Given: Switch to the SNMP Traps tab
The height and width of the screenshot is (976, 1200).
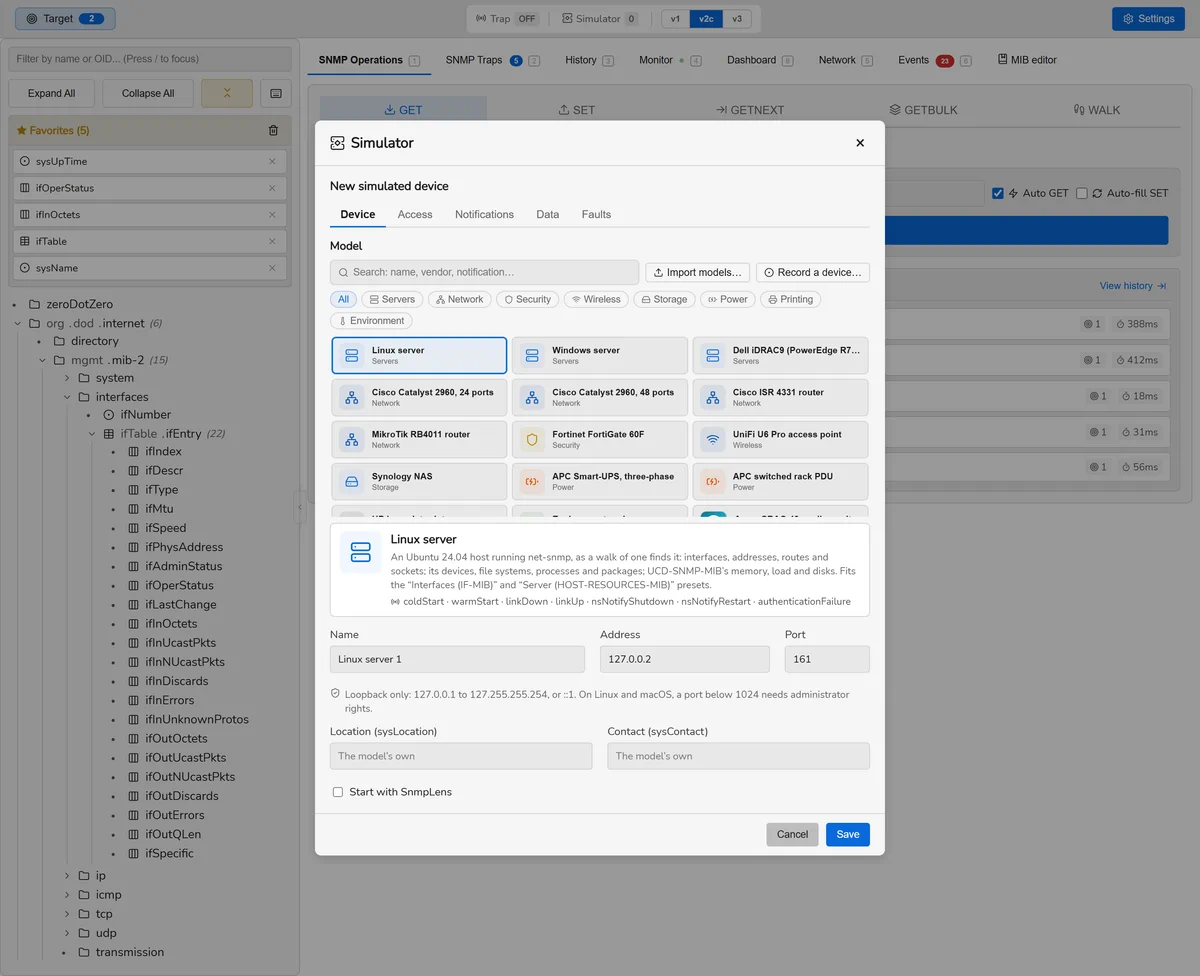Looking at the screenshot, I should 492,60.
